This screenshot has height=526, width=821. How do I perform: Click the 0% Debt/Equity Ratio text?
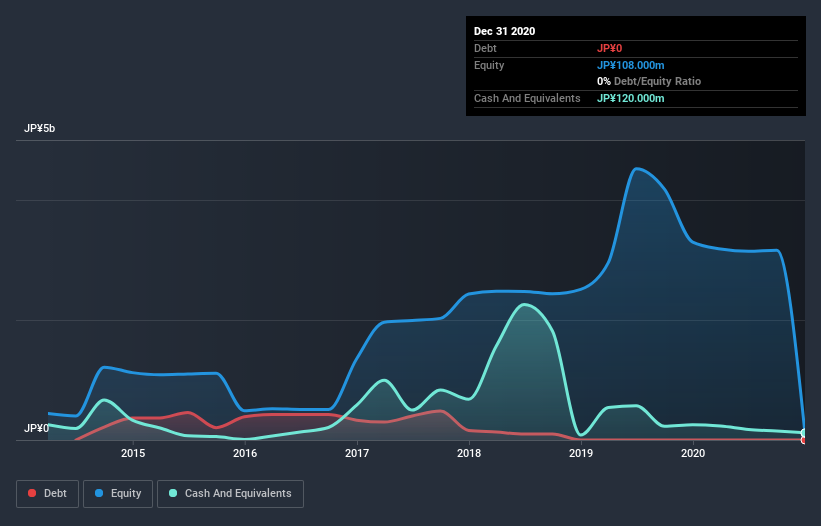coord(649,82)
